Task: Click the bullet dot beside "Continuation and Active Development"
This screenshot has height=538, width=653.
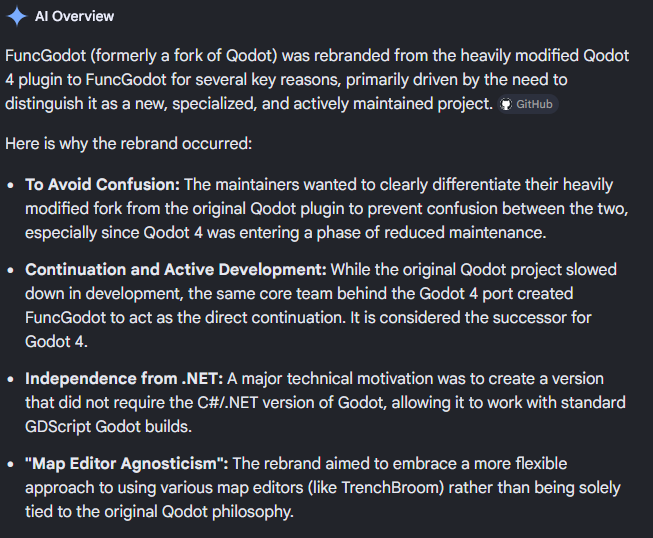Action: tap(11, 271)
